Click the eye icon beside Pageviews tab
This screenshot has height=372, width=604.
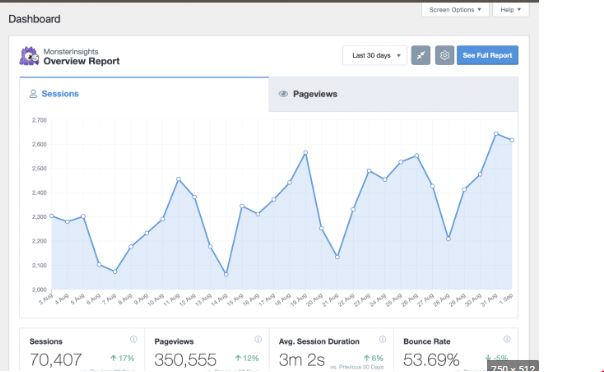[x=283, y=94]
